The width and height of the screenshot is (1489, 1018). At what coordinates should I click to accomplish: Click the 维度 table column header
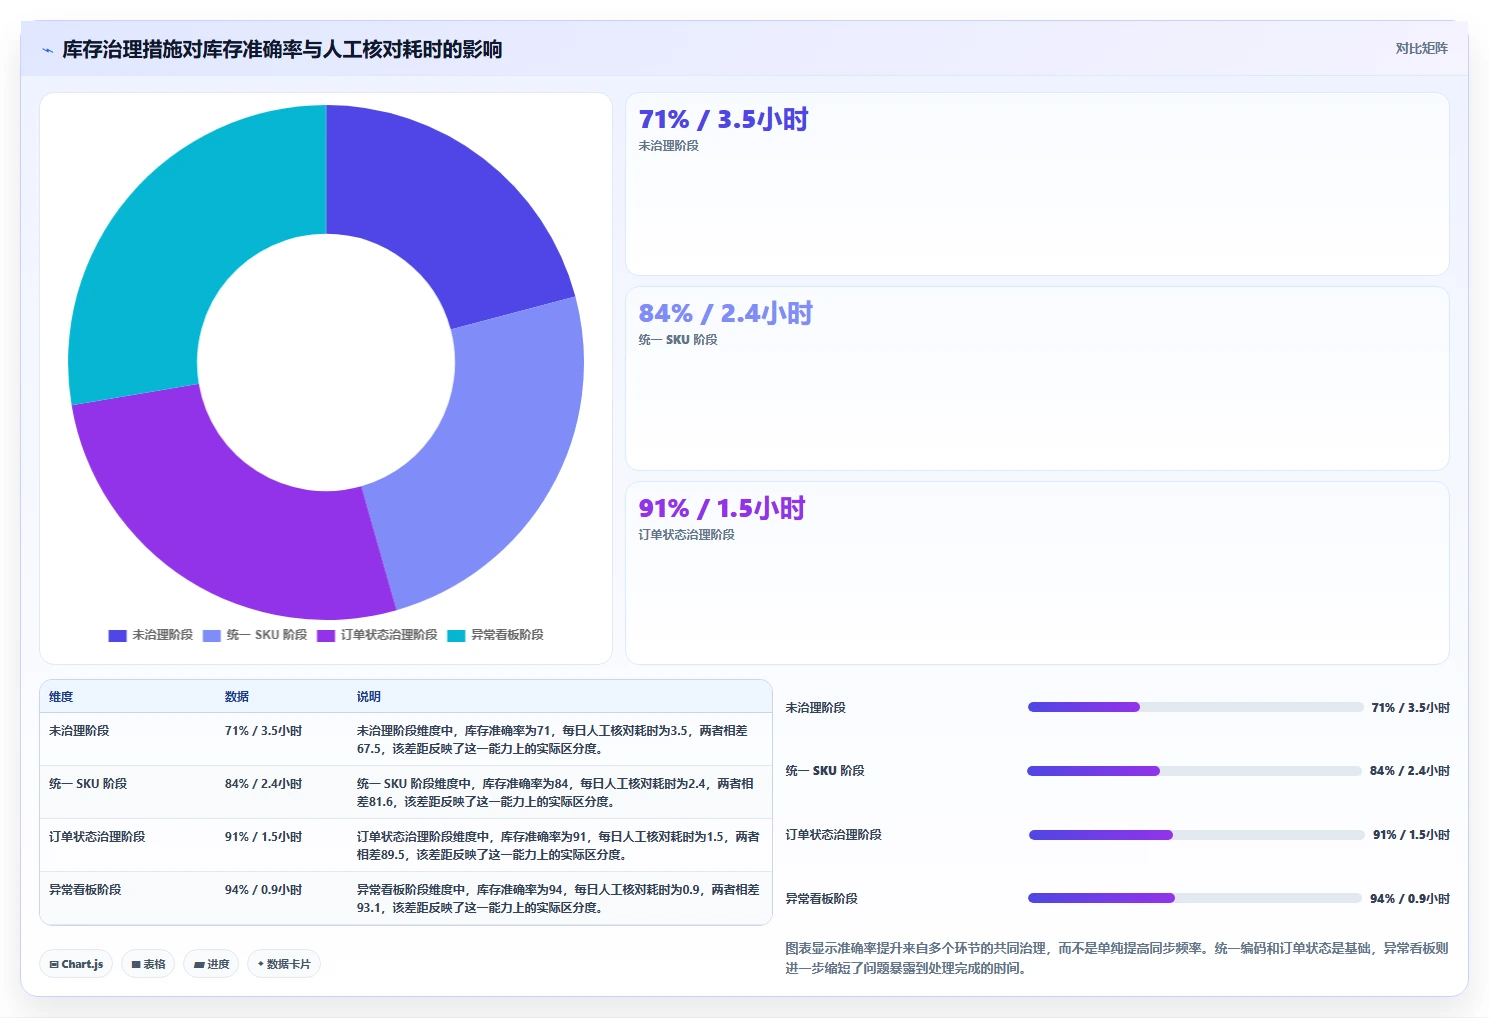click(61, 697)
